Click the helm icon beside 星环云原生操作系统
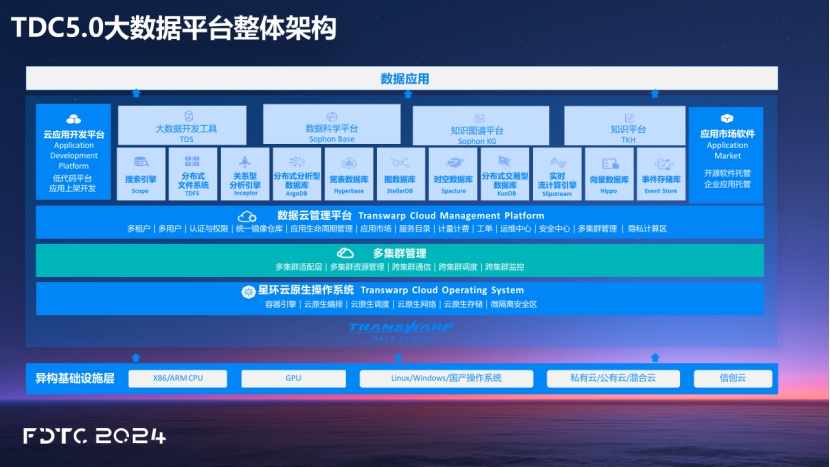The image size is (830, 467). (248, 291)
